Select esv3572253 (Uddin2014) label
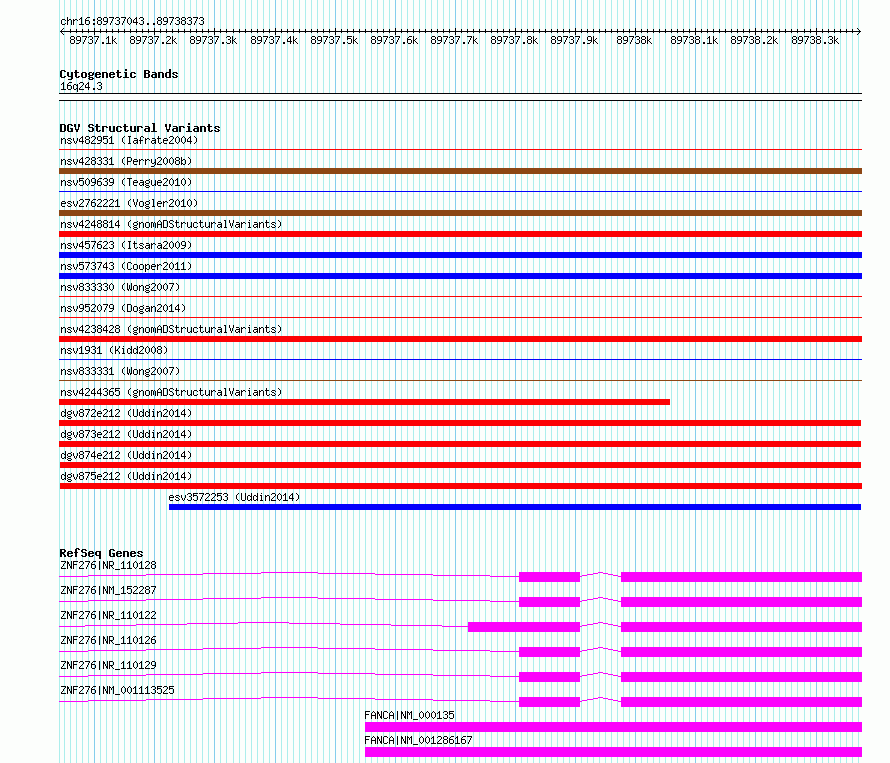 [x=234, y=497]
